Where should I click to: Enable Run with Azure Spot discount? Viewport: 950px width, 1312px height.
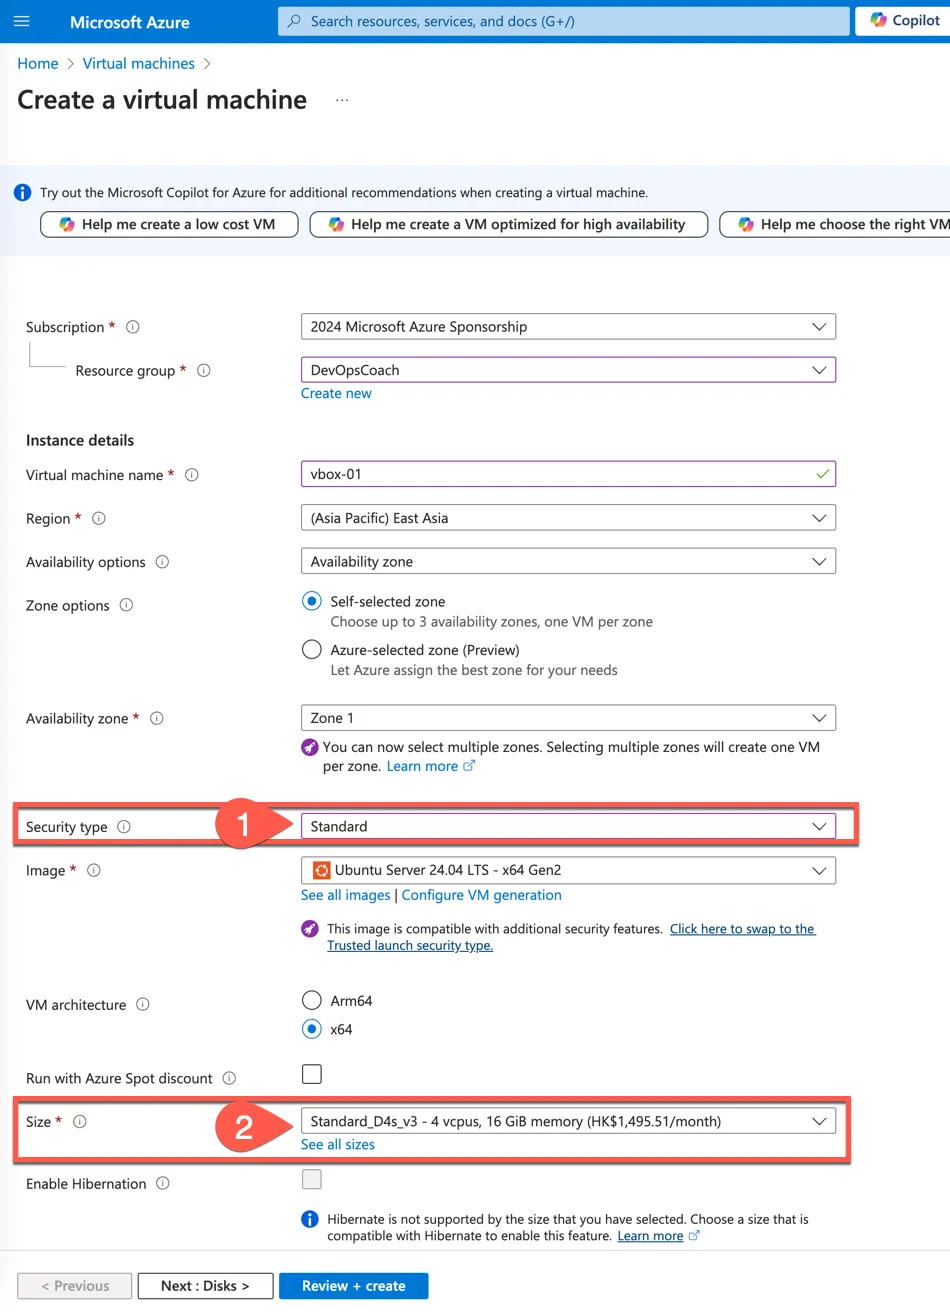pos(312,1074)
